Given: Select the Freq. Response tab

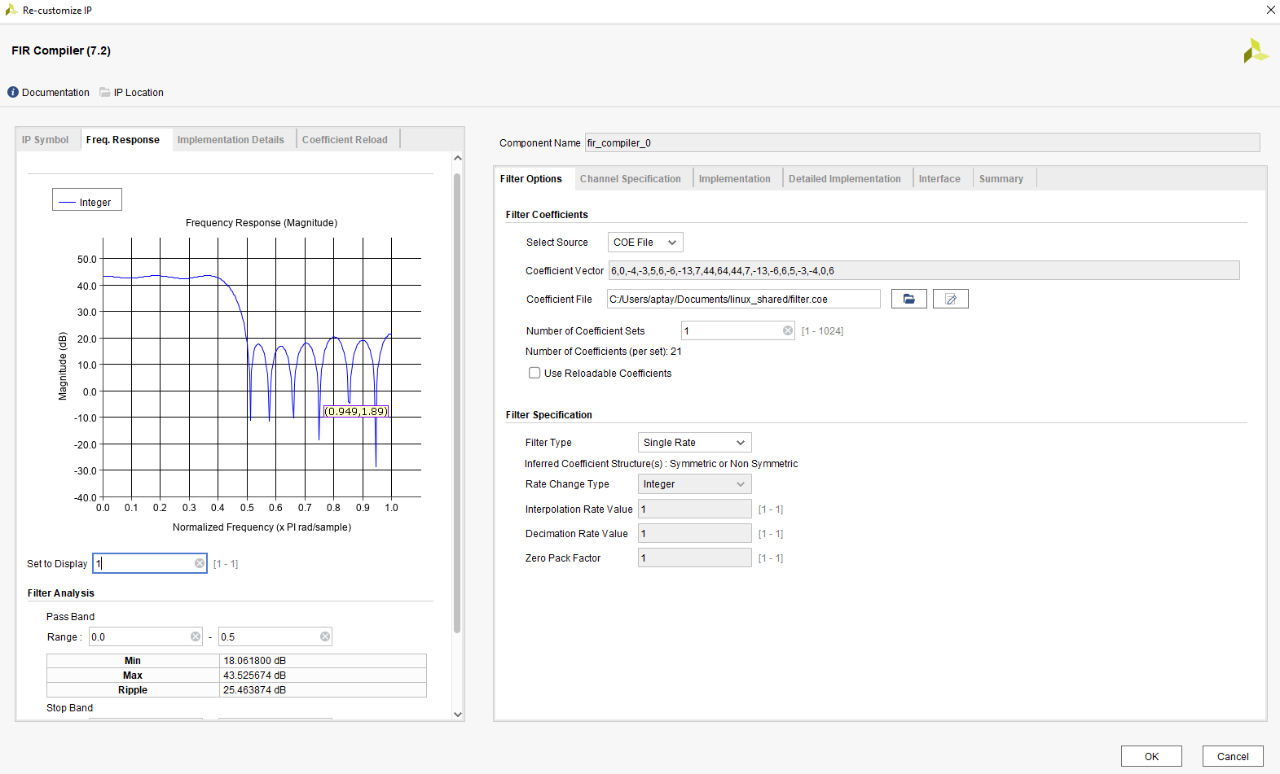Looking at the screenshot, I should point(123,139).
